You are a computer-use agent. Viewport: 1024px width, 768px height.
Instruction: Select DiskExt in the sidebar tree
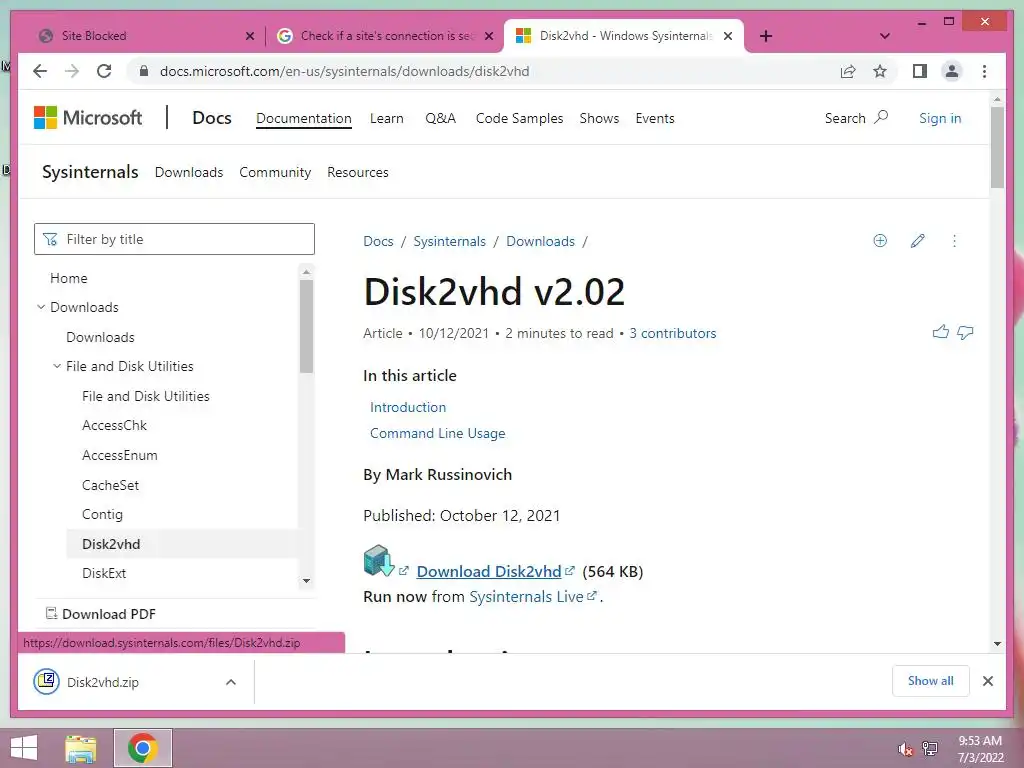point(104,573)
